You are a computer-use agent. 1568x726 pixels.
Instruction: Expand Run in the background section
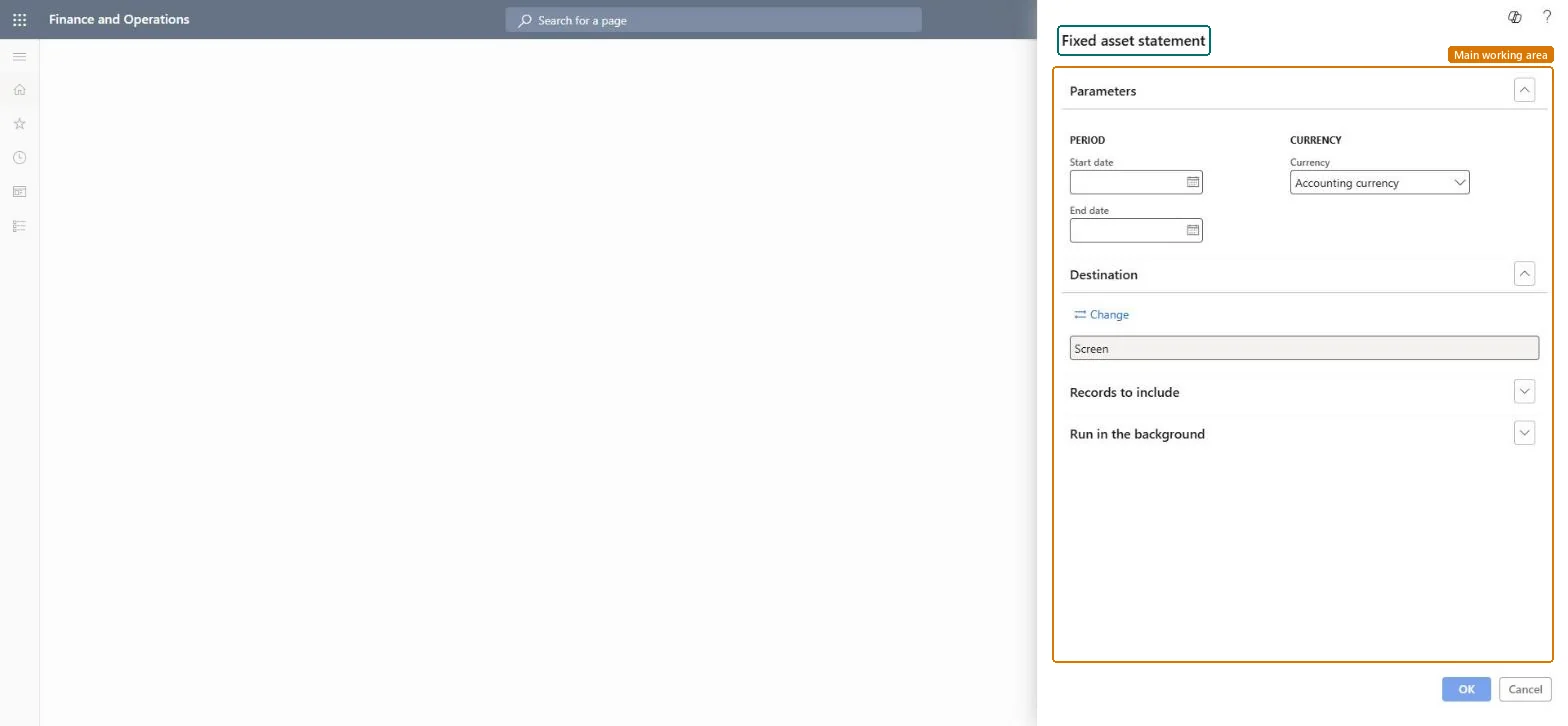click(x=1524, y=433)
